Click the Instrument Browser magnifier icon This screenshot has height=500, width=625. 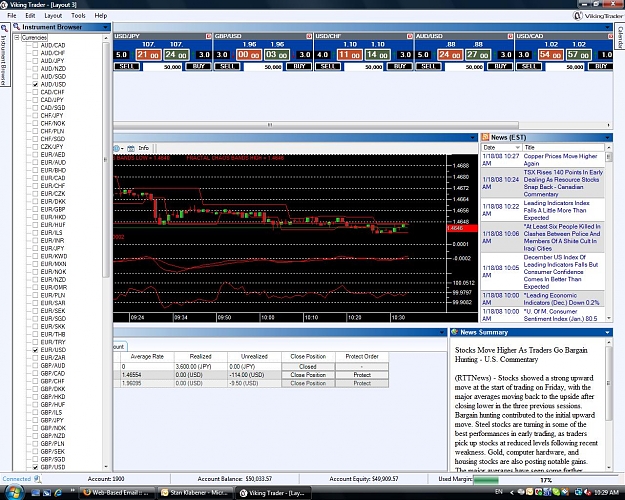(16, 27)
